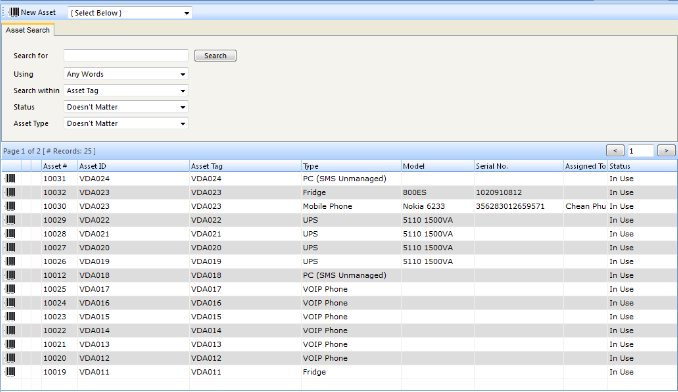This screenshot has height=392, width=678.
Task: Sort by the Asset # column header
Action: (59, 166)
